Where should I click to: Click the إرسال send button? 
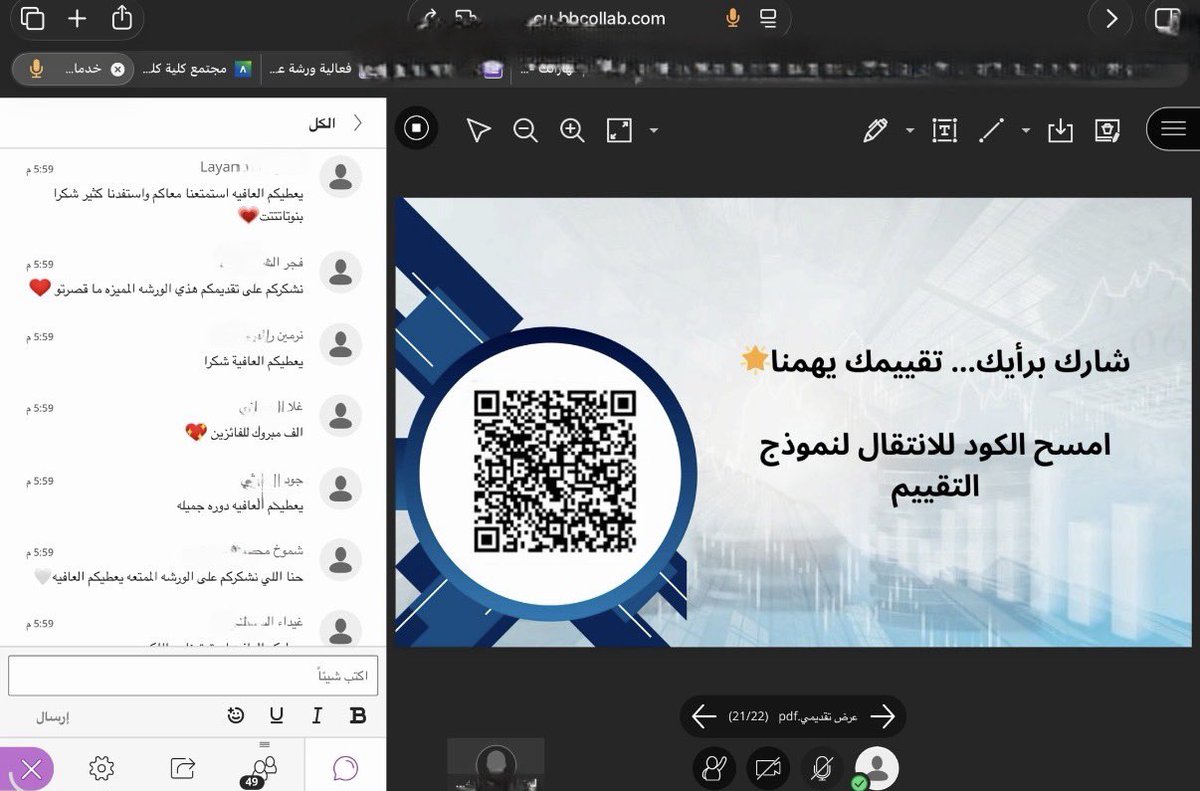pyautogui.click(x=52, y=716)
